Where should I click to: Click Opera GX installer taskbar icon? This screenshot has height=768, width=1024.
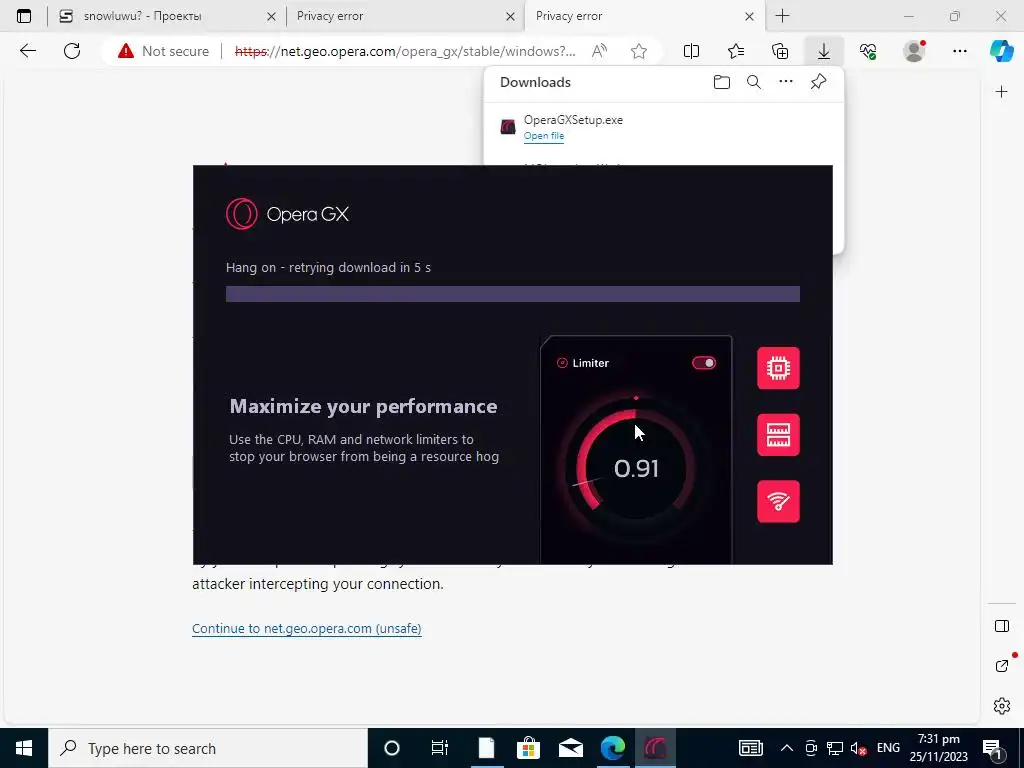coord(655,748)
